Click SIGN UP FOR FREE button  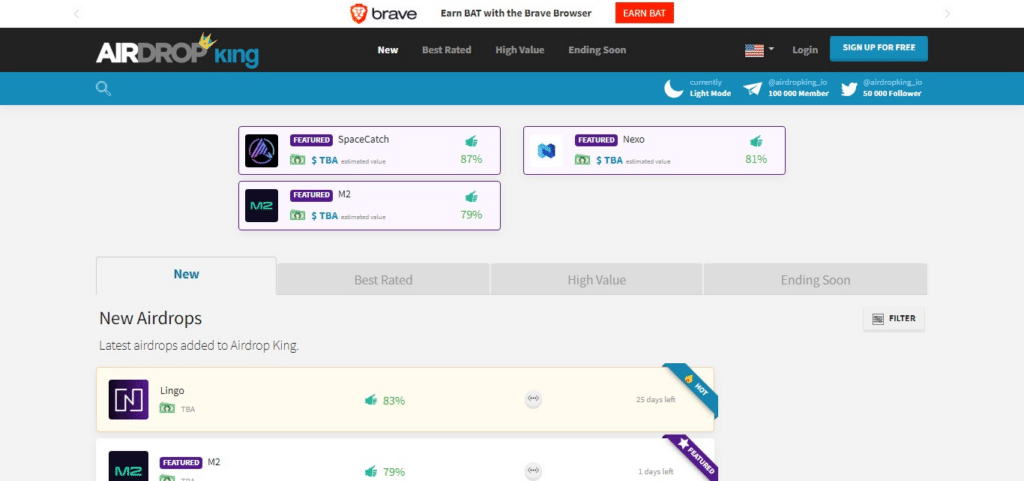[878, 48]
